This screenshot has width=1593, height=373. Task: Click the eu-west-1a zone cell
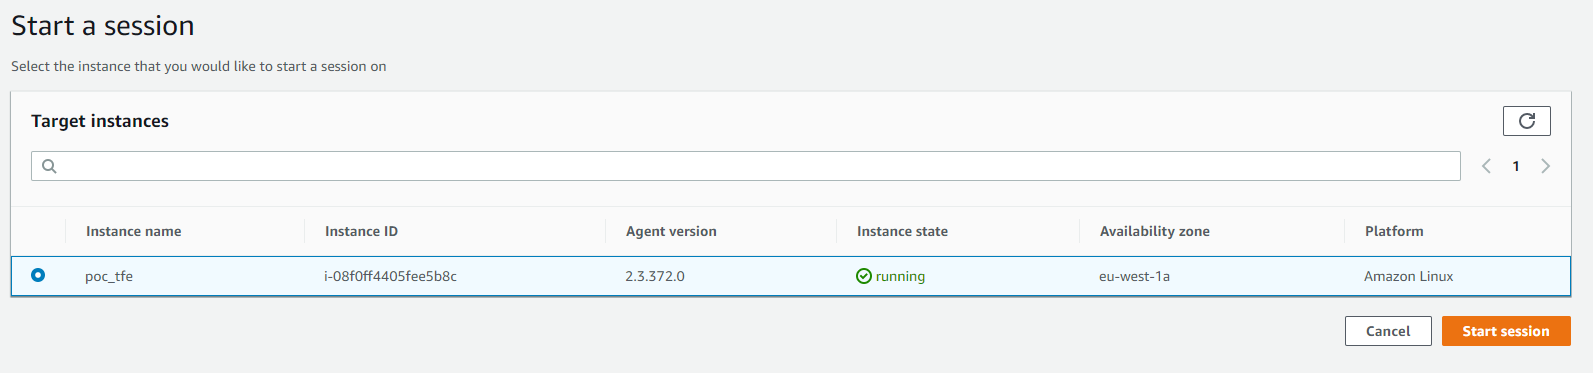point(1134,276)
